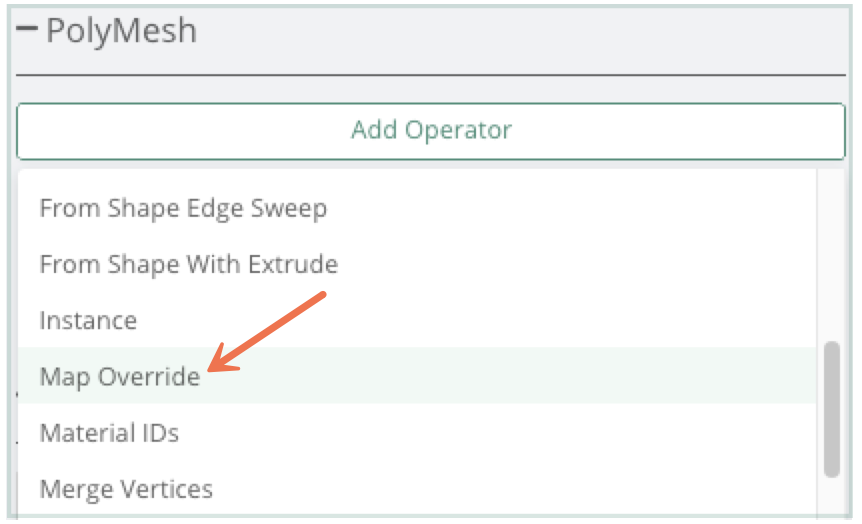The width and height of the screenshot is (862, 524).
Task: Add the Edge Sweep shape operator
Action: point(183,209)
